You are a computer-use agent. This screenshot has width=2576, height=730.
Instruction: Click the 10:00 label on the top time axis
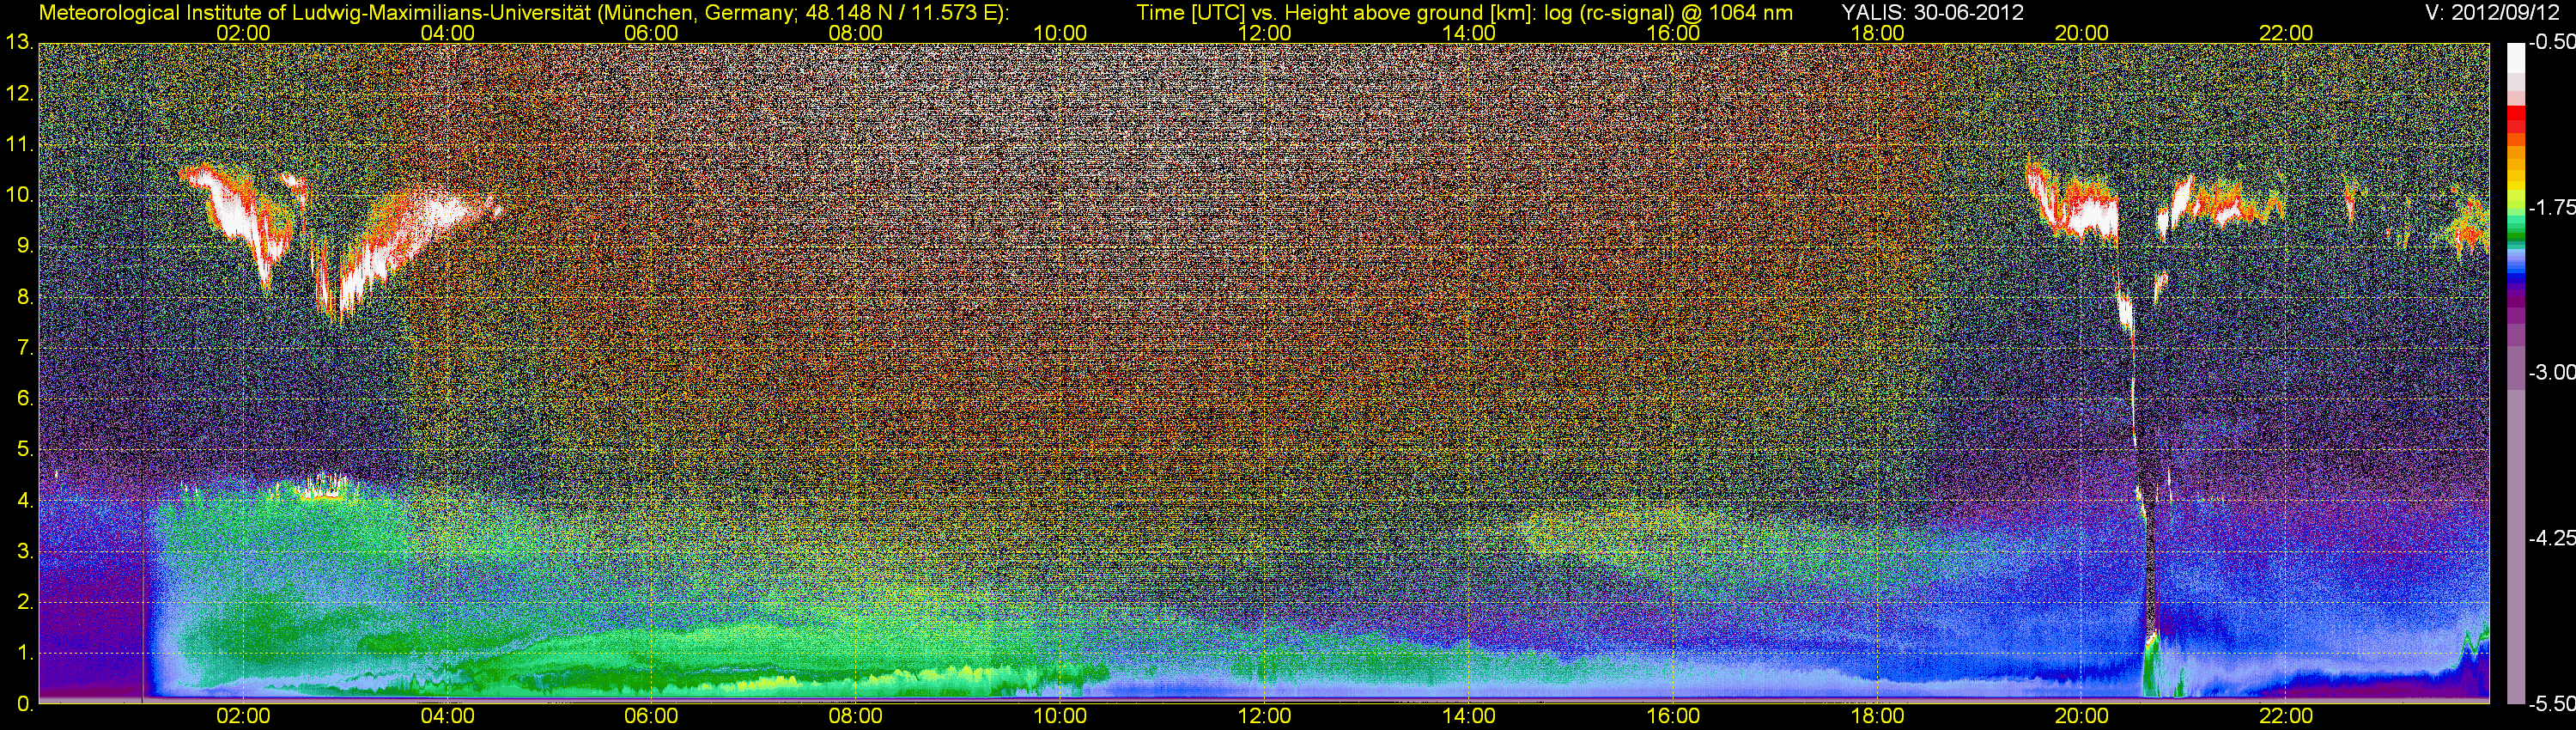click(x=1060, y=33)
